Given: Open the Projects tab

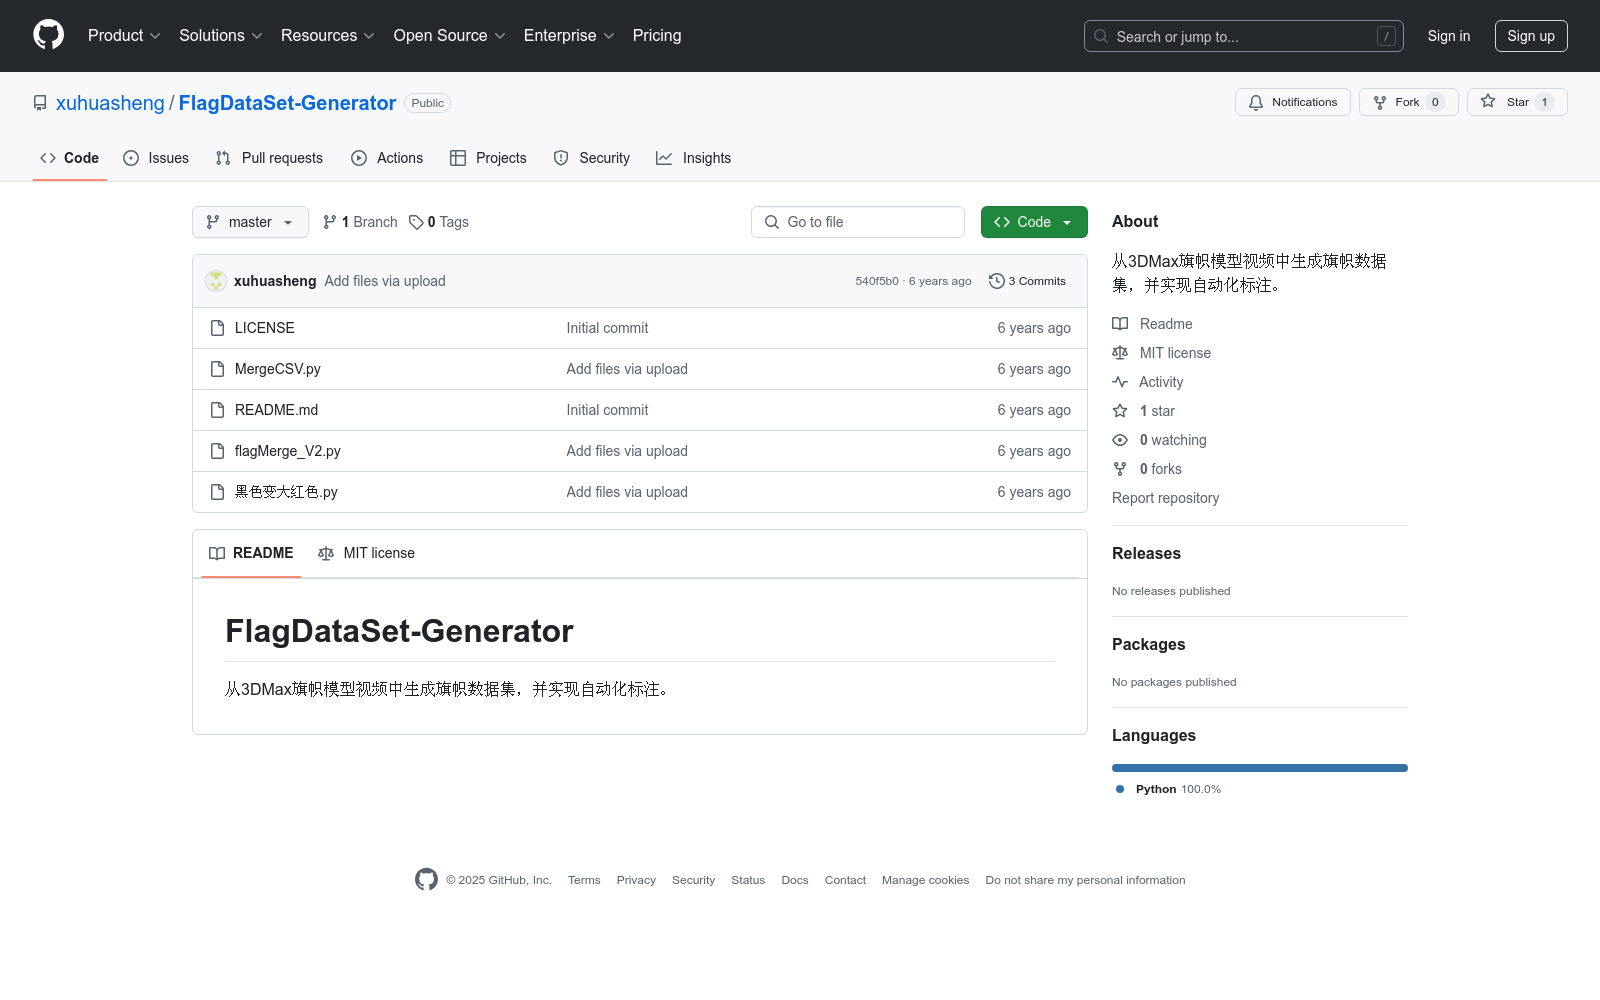Looking at the screenshot, I should coord(488,158).
